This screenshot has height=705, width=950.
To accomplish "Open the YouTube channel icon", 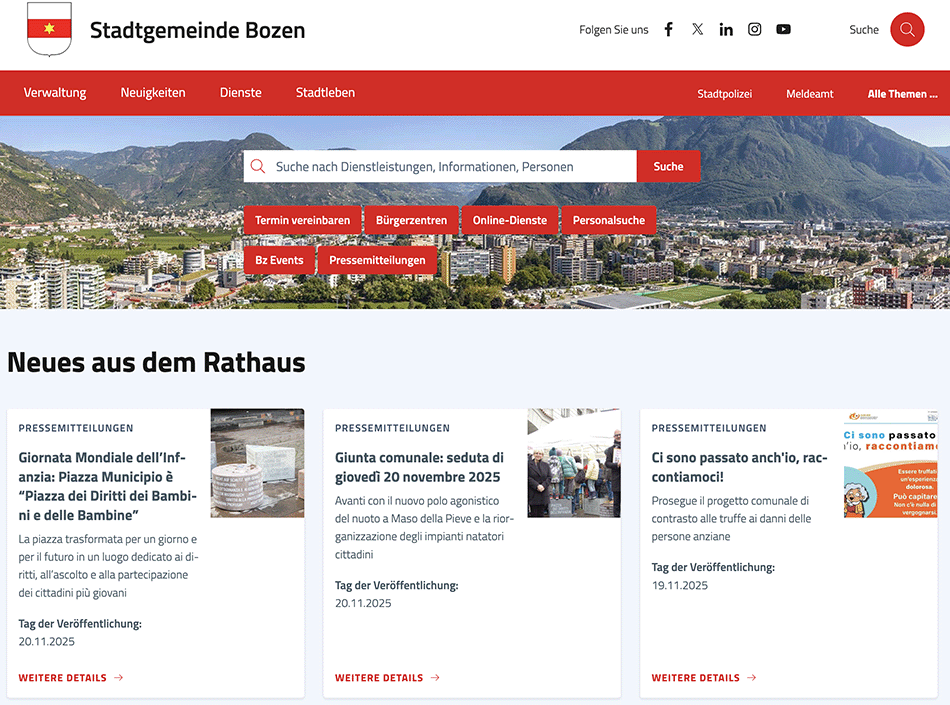I will pyautogui.click(x=784, y=30).
